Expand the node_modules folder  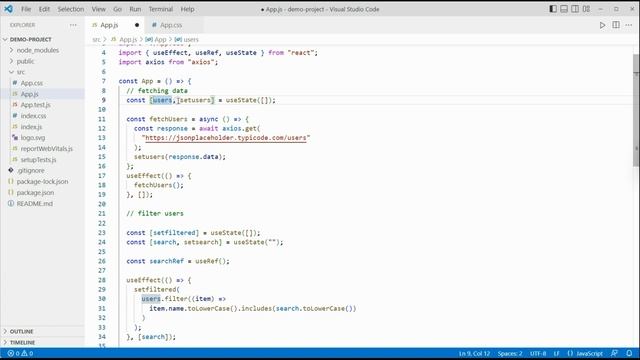38,50
